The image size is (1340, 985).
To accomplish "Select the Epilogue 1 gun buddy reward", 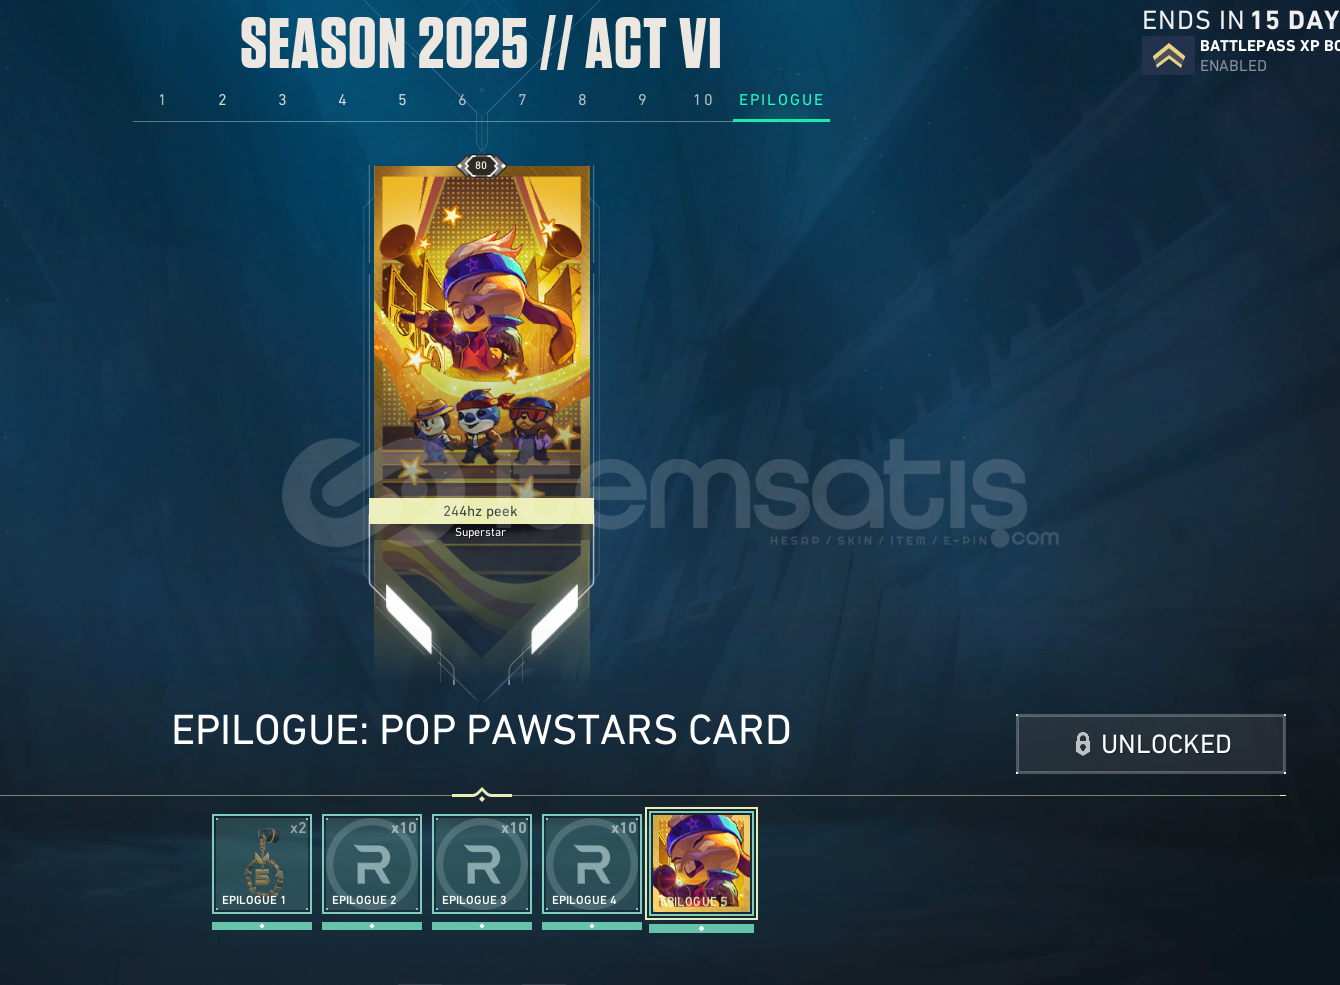I will tap(262, 864).
